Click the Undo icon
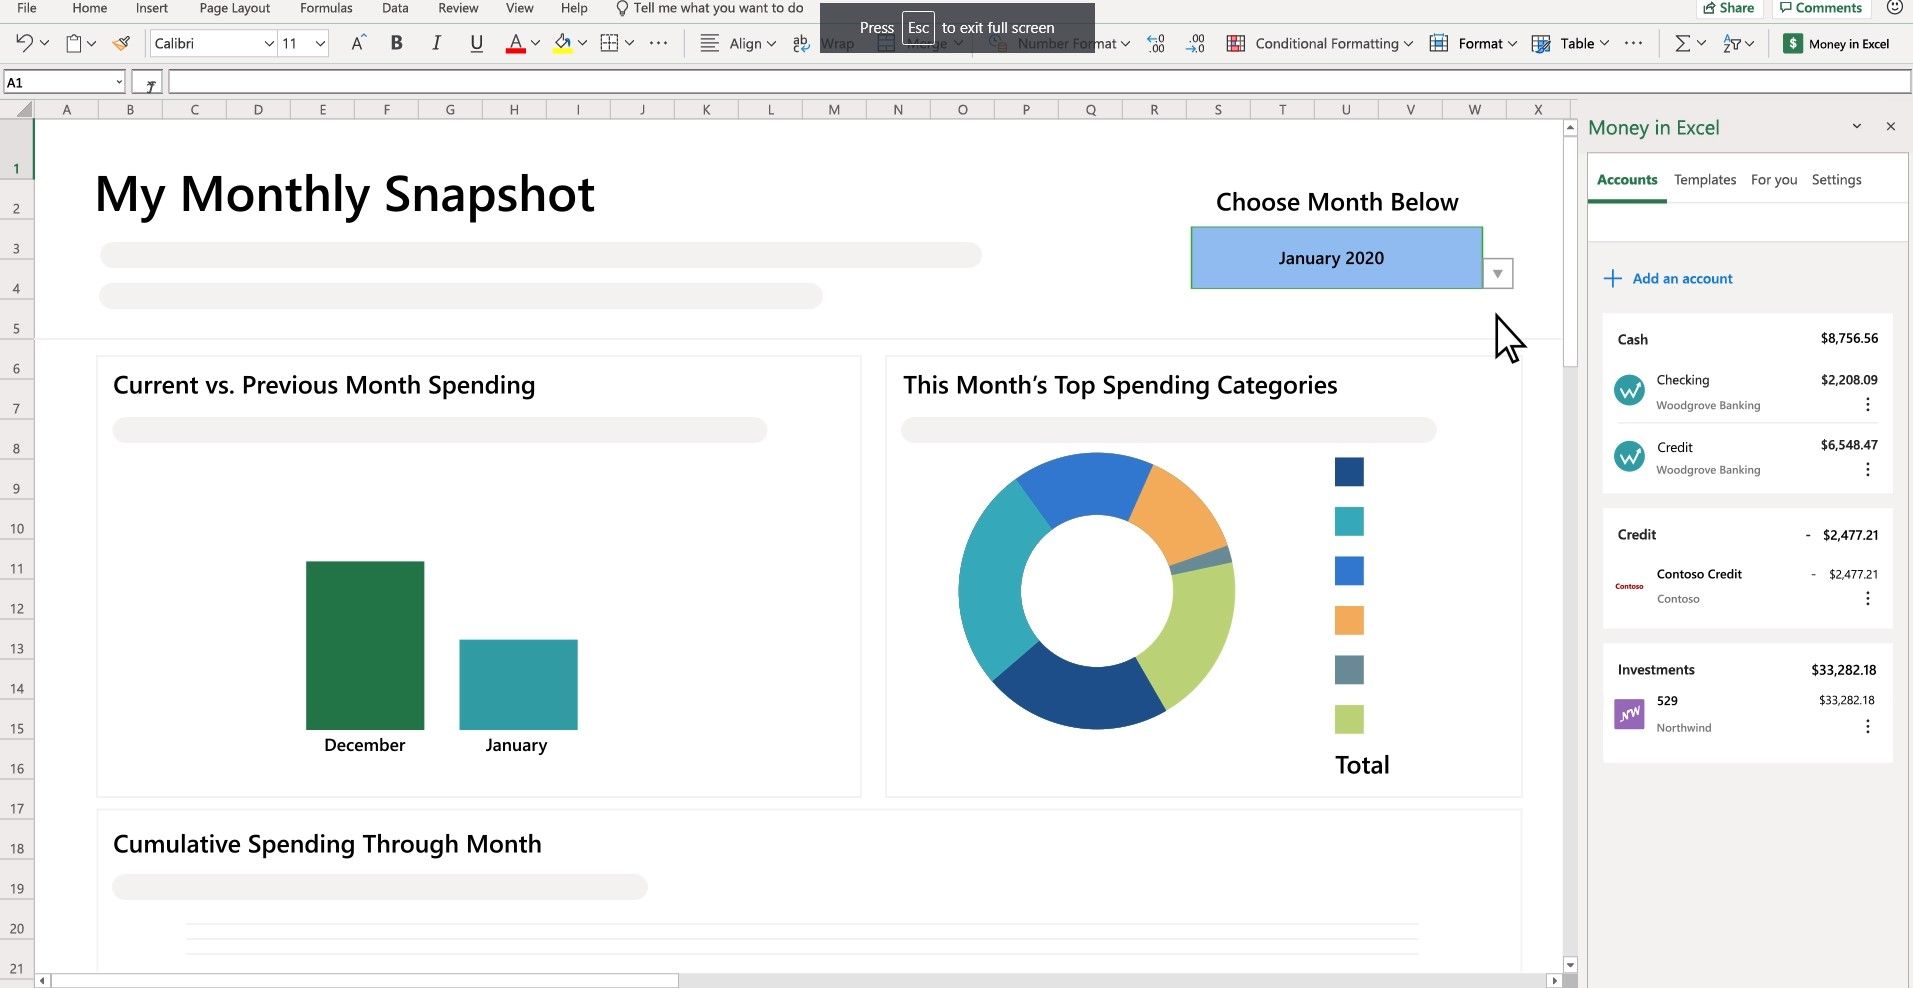The height and width of the screenshot is (988, 1913). (24, 43)
